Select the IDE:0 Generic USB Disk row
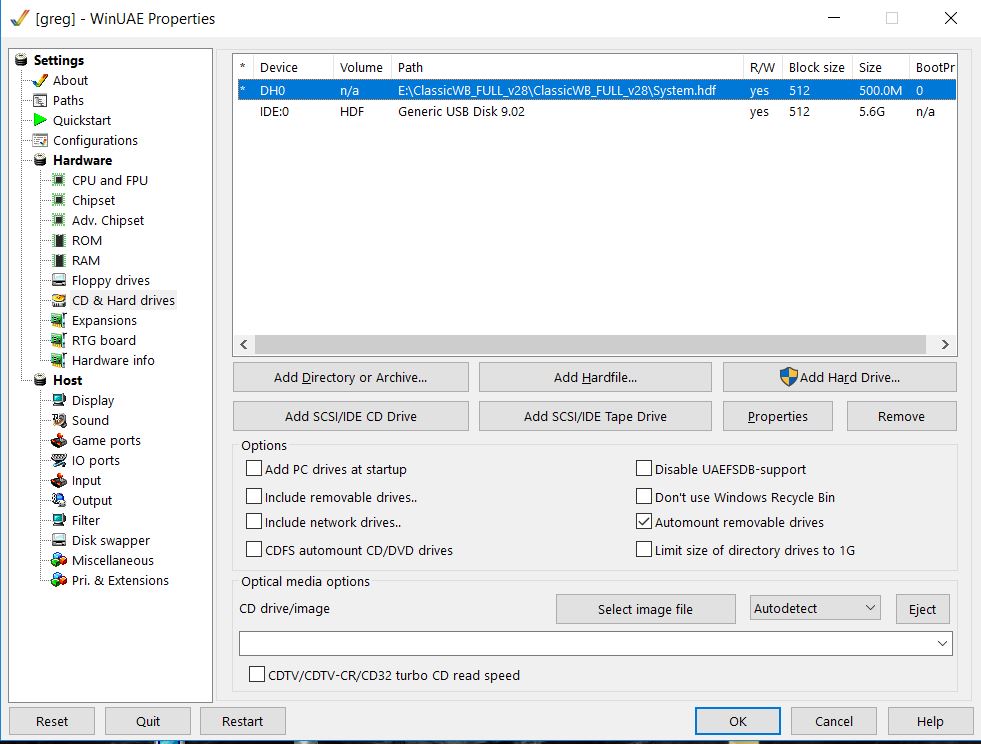 coord(596,111)
